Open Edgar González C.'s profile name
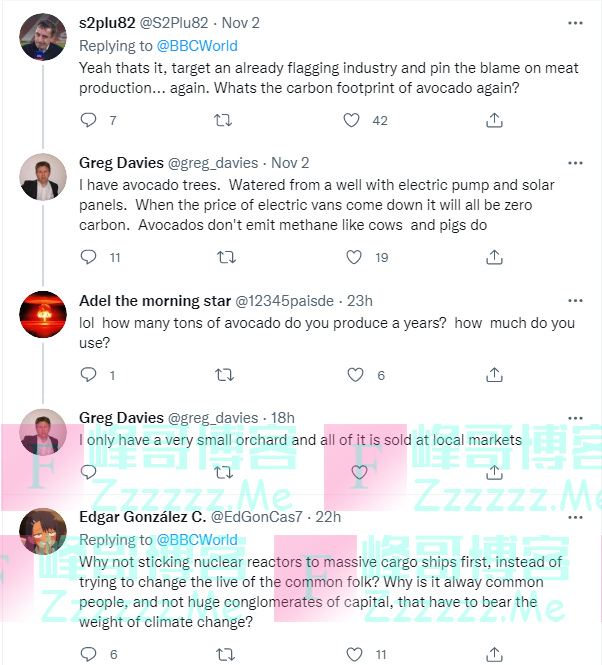Image resolution: width=602 pixels, height=665 pixels. (x=143, y=517)
